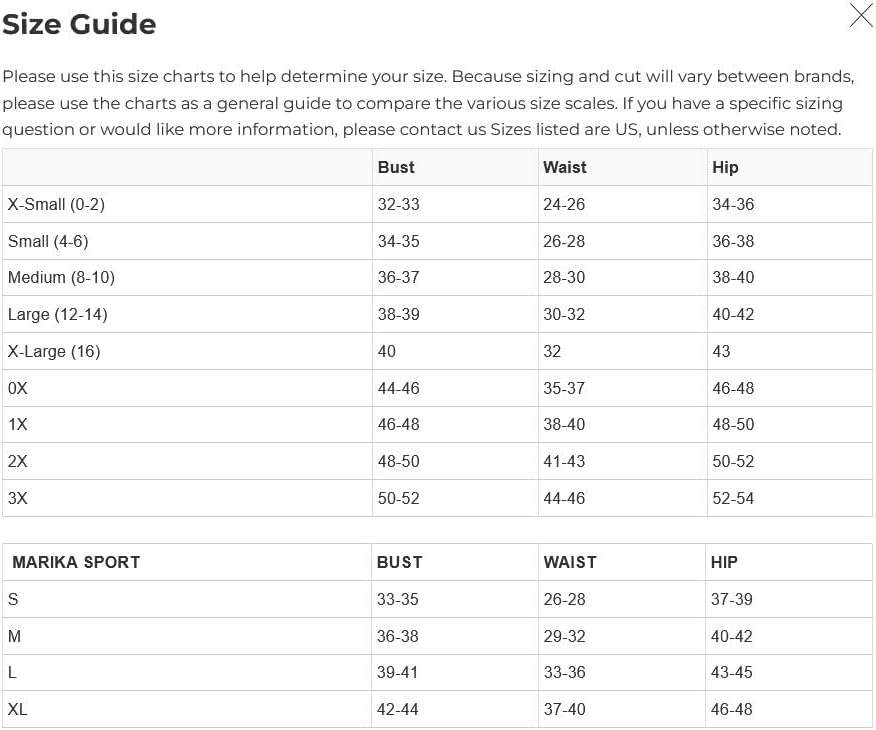The height and width of the screenshot is (730, 876).
Task: Select the Waist column header in first table
Action: [x=565, y=167]
